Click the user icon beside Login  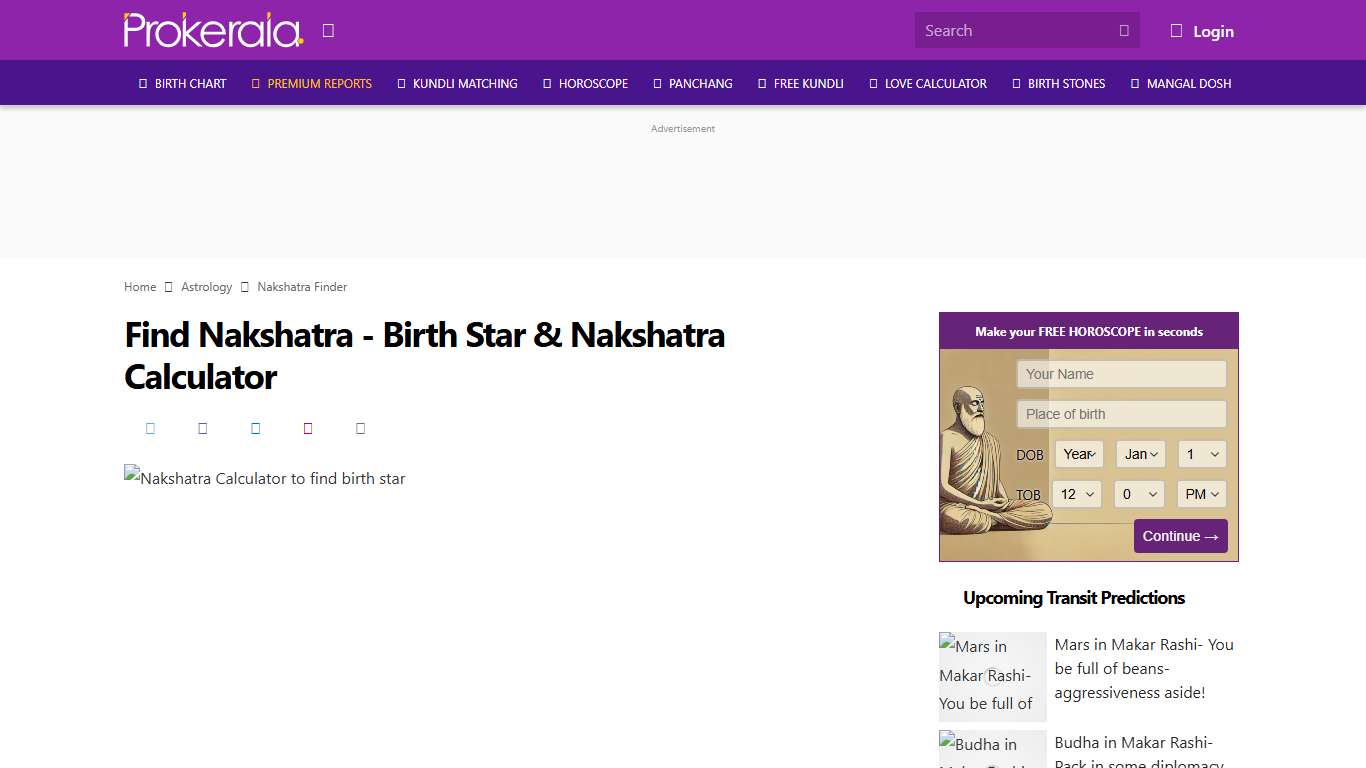coord(1176,30)
